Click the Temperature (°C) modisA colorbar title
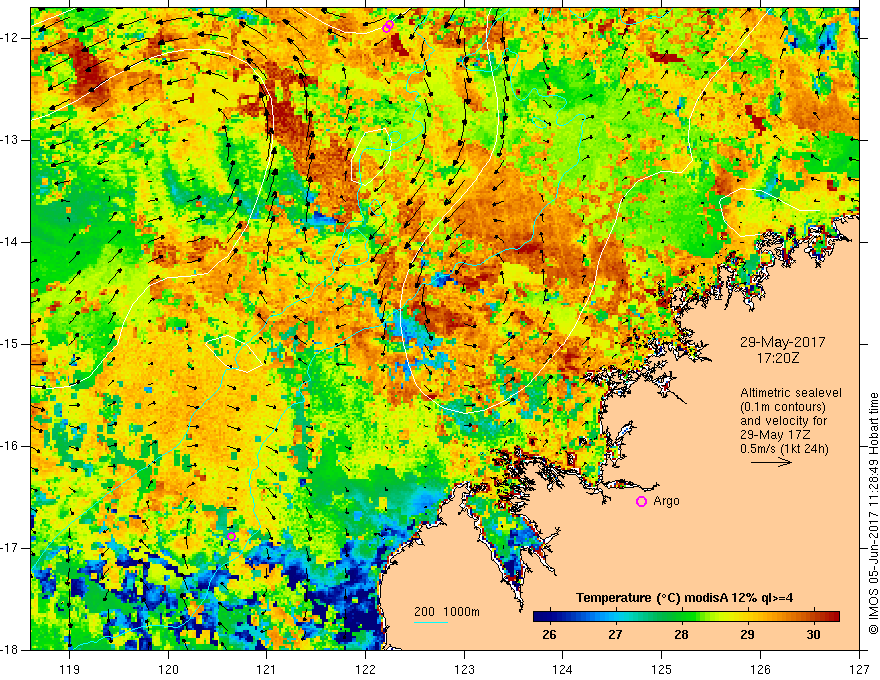Viewport: 880px width, 680px height. (685, 598)
